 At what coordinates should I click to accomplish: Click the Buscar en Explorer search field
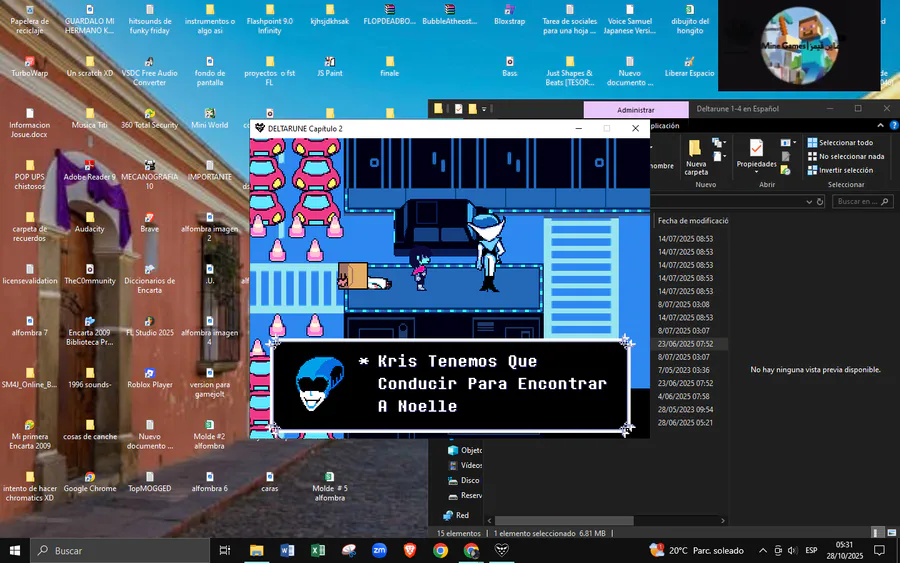pyautogui.click(x=863, y=201)
